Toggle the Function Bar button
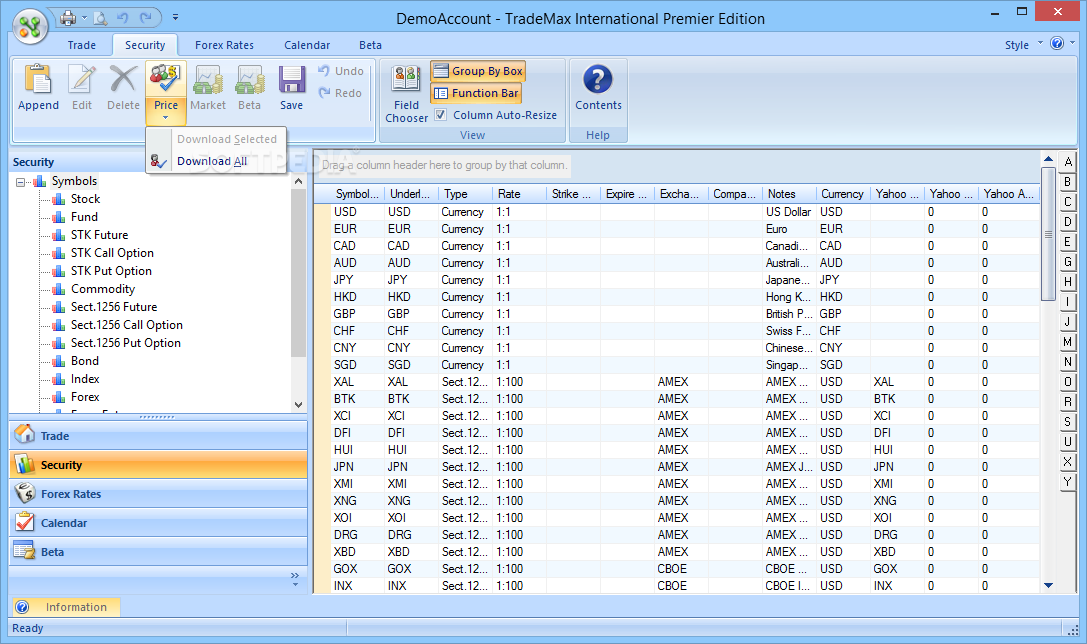 click(x=476, y=93)
